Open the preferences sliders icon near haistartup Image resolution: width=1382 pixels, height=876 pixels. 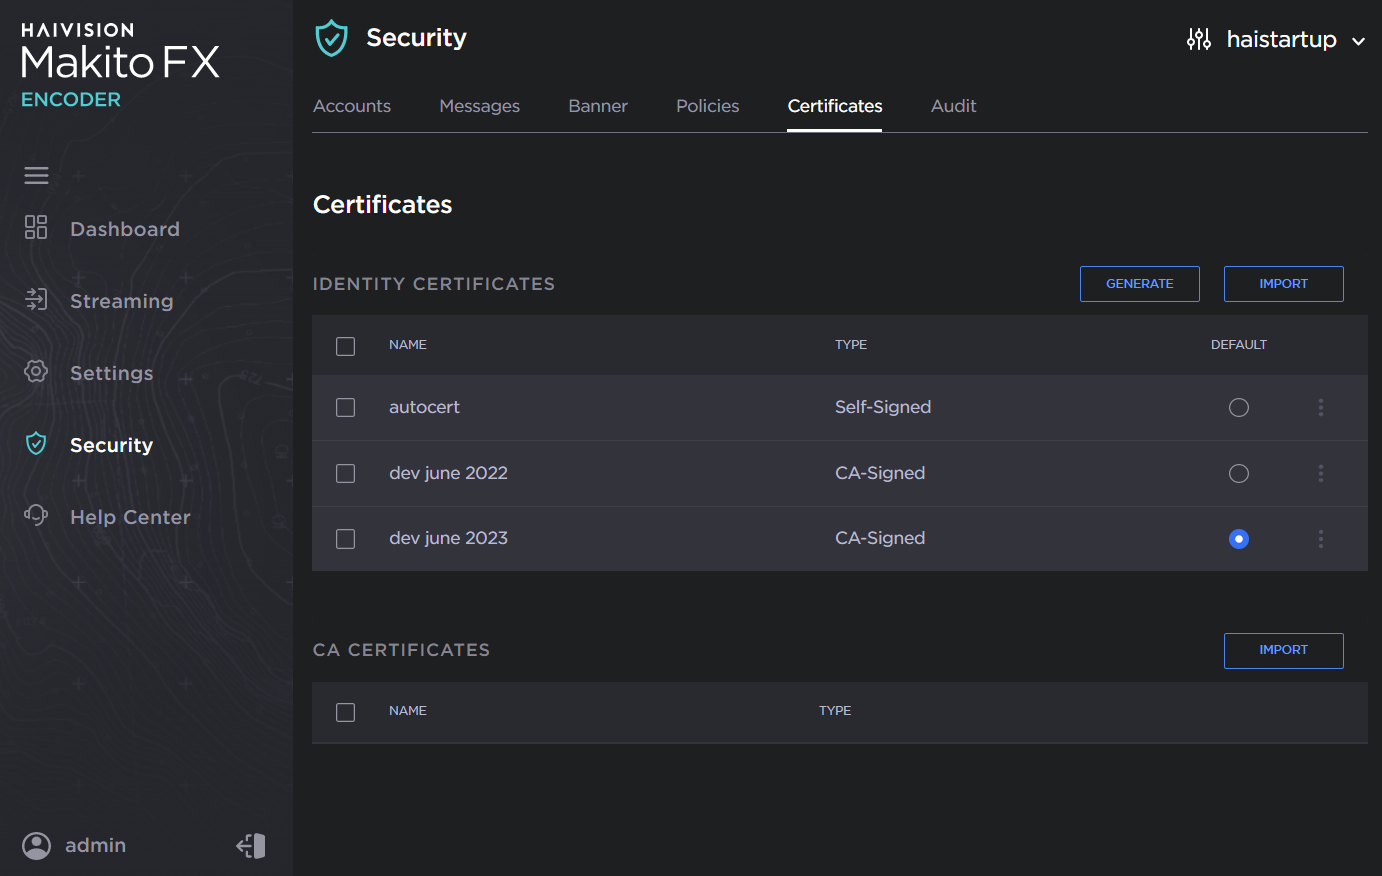click(x=1197, y=39)
